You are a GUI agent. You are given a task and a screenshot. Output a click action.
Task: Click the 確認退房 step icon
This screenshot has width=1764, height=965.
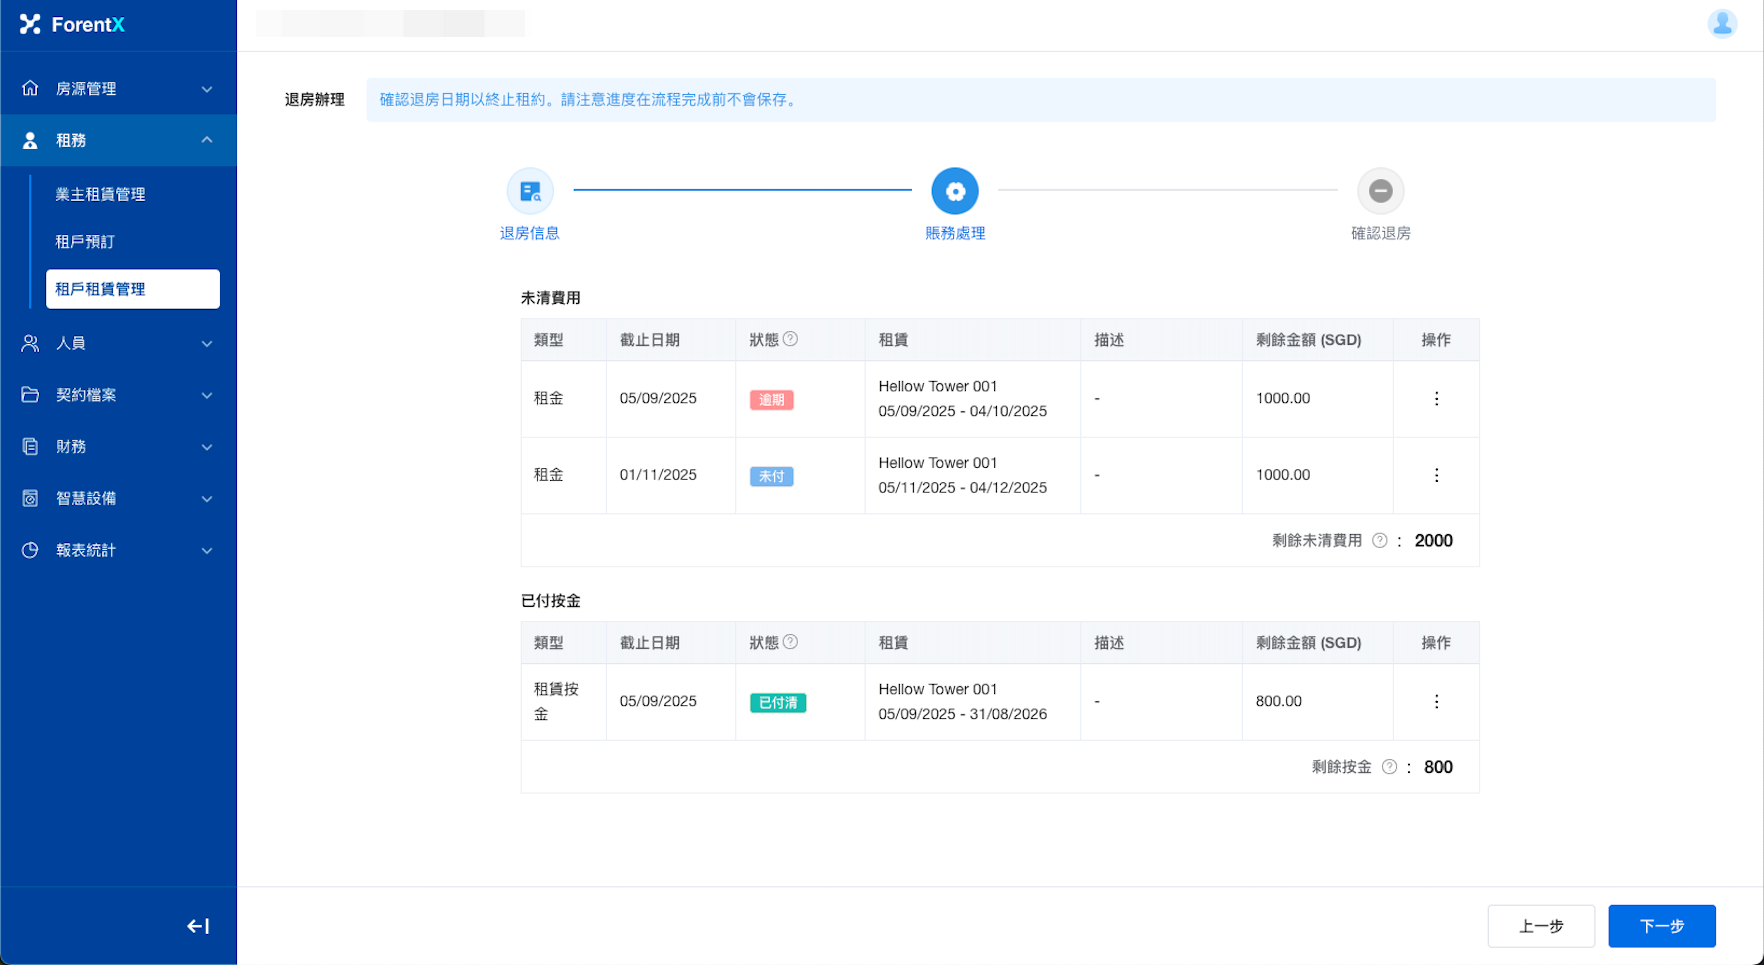tap(1380, 191)
